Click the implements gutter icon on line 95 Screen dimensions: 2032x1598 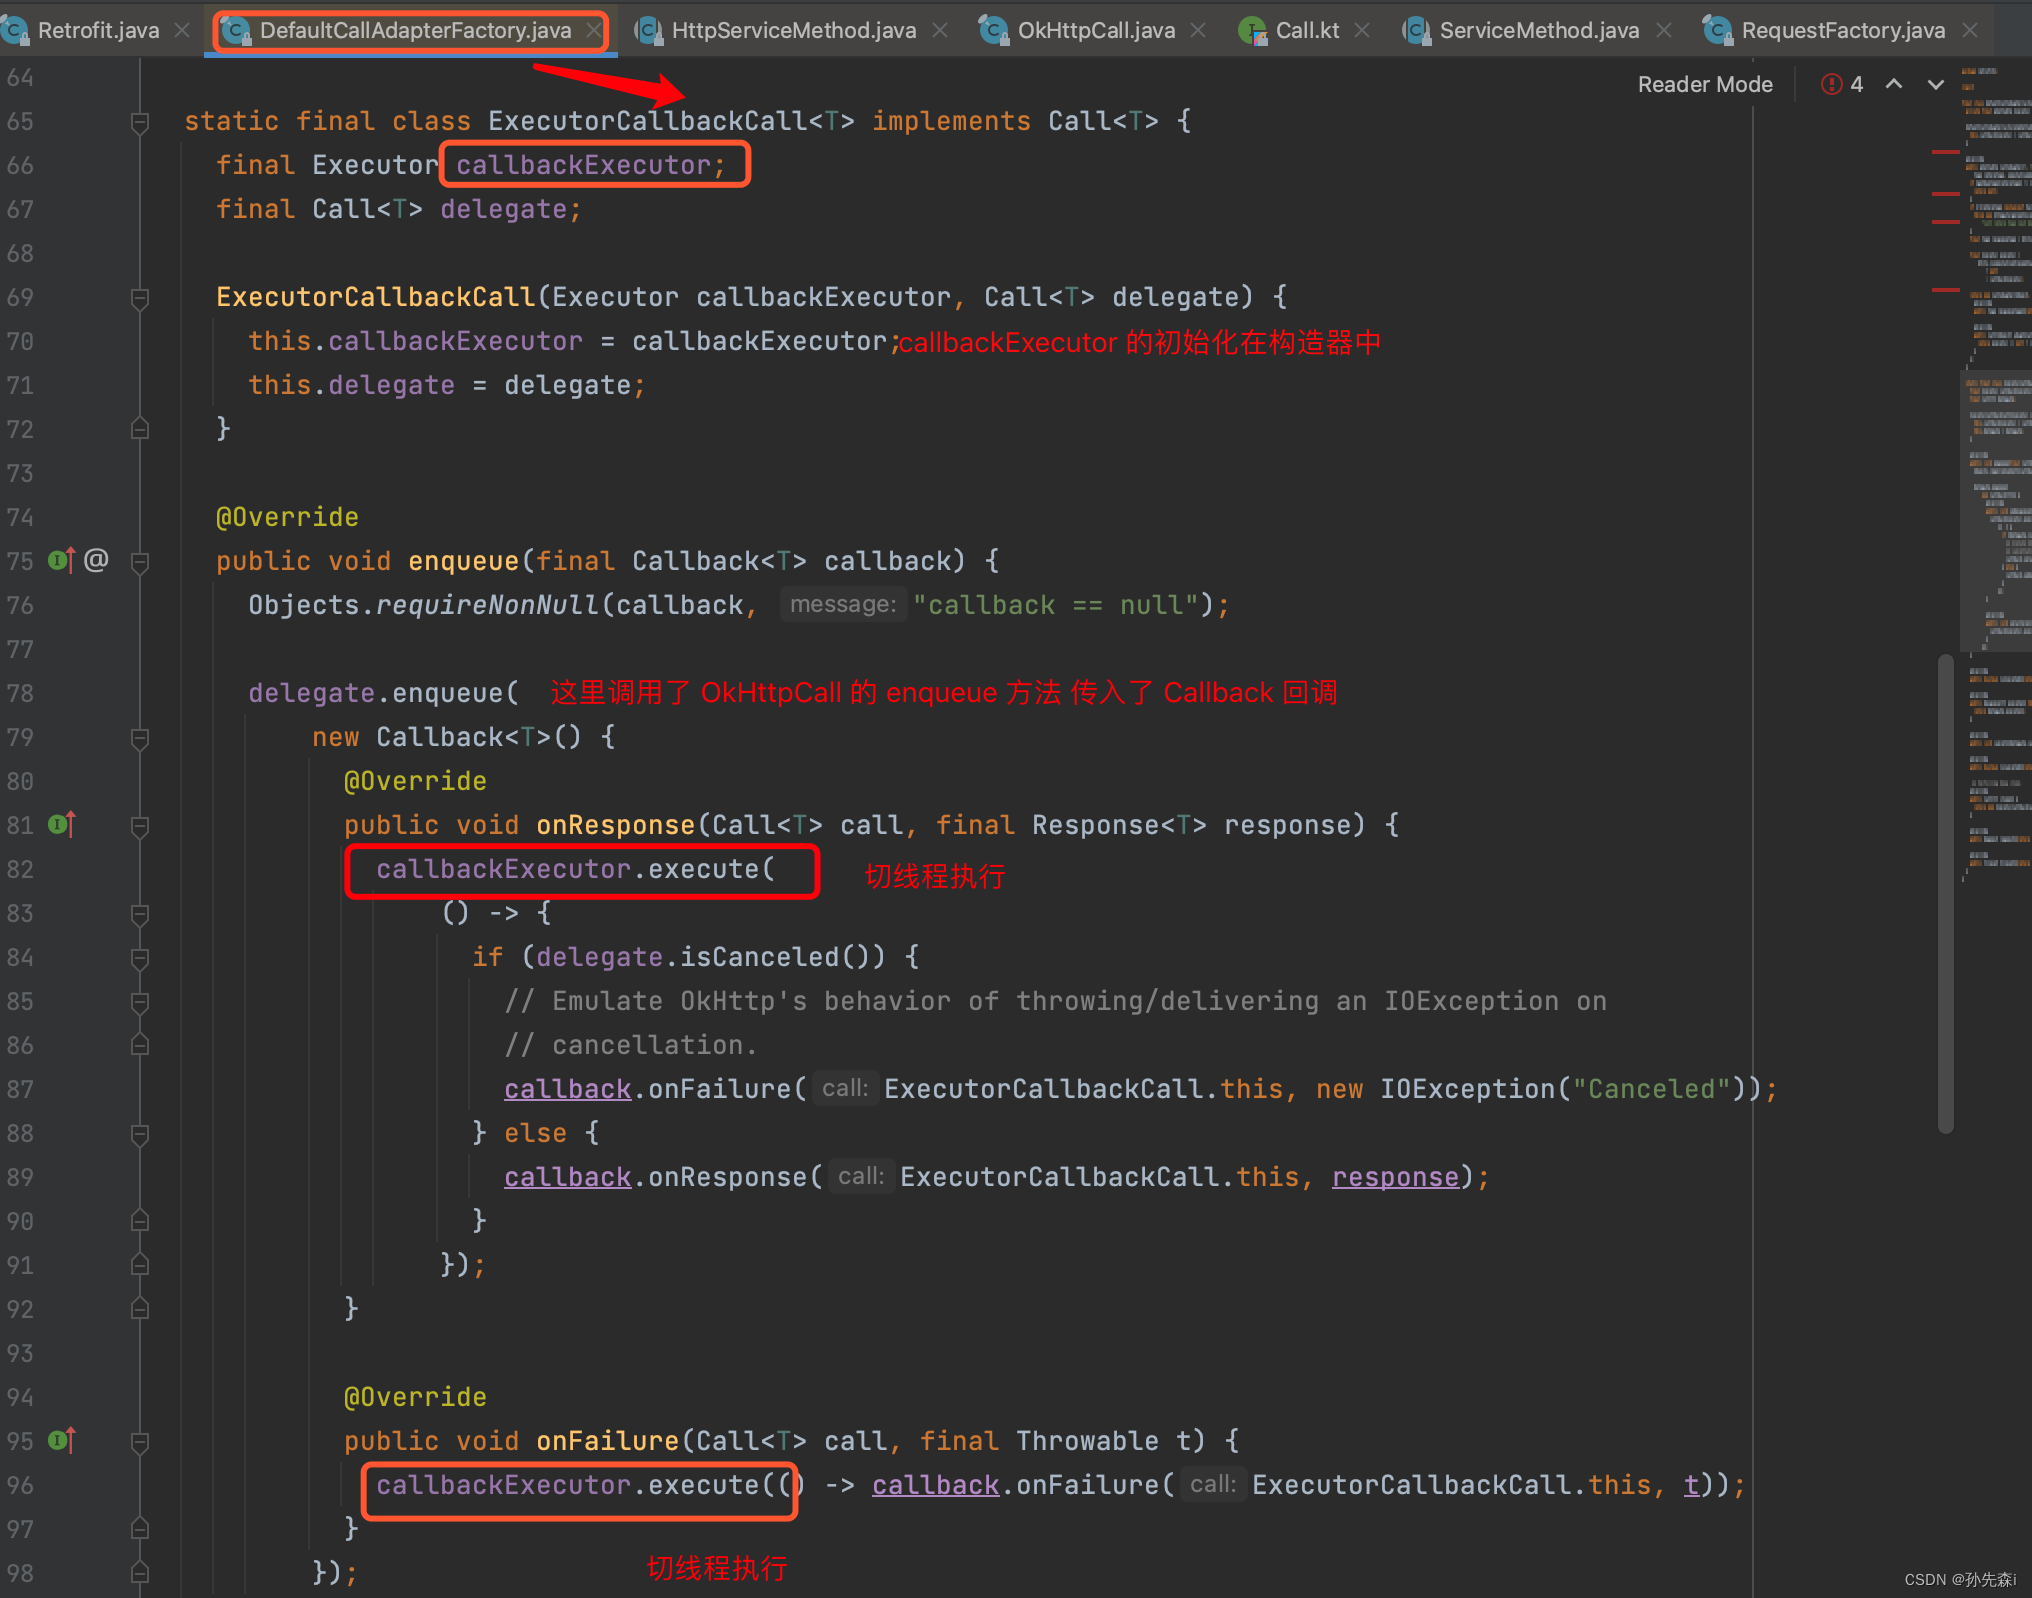coord(61,1440)
